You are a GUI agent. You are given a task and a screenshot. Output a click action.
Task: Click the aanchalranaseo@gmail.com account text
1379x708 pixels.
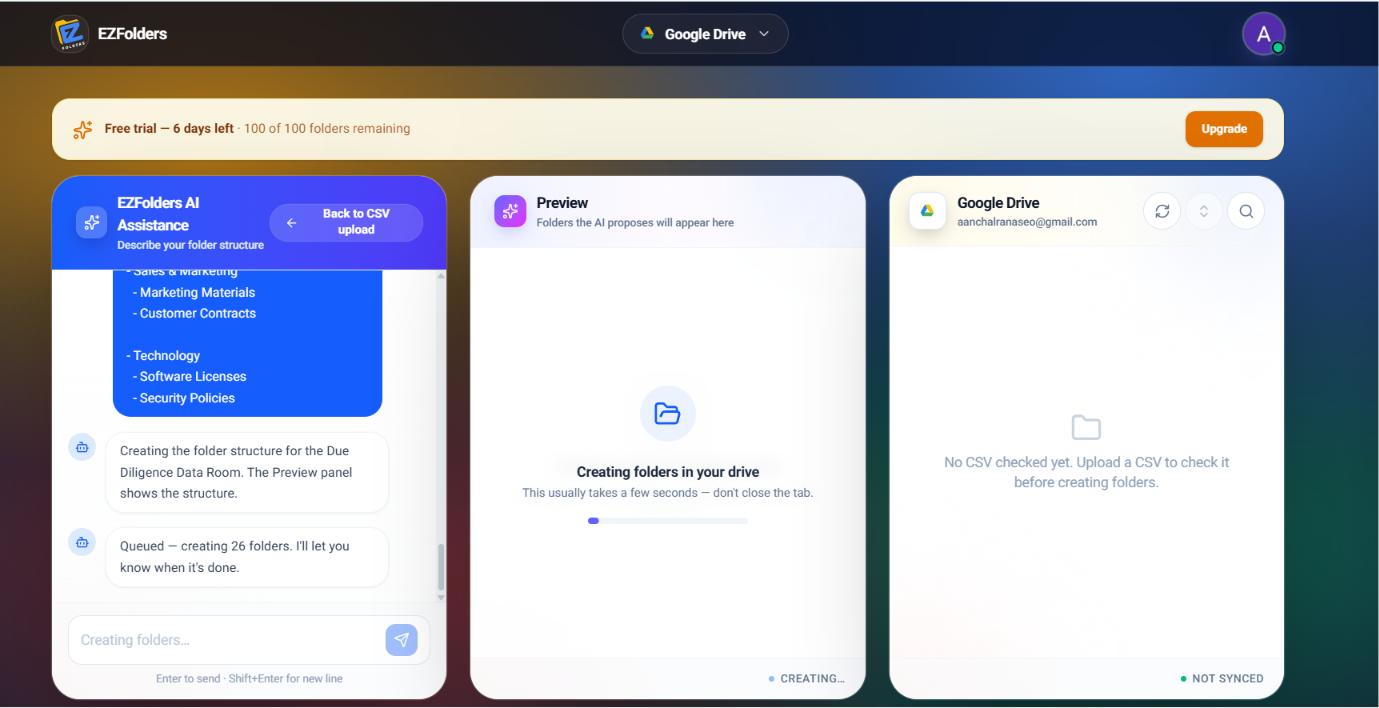1027,222
